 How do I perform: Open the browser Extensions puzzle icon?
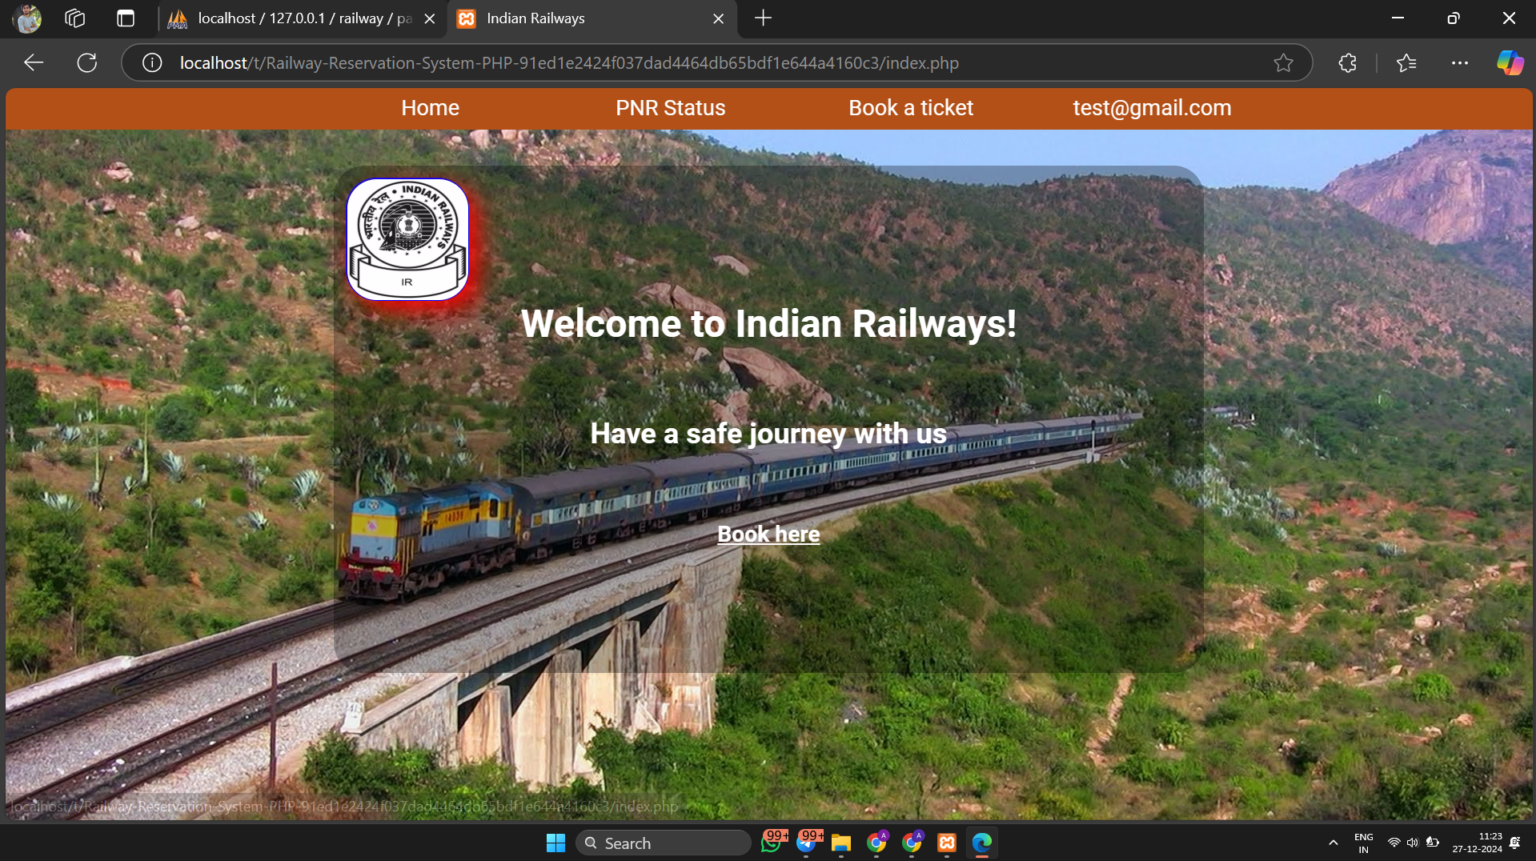coord(1346,62)
